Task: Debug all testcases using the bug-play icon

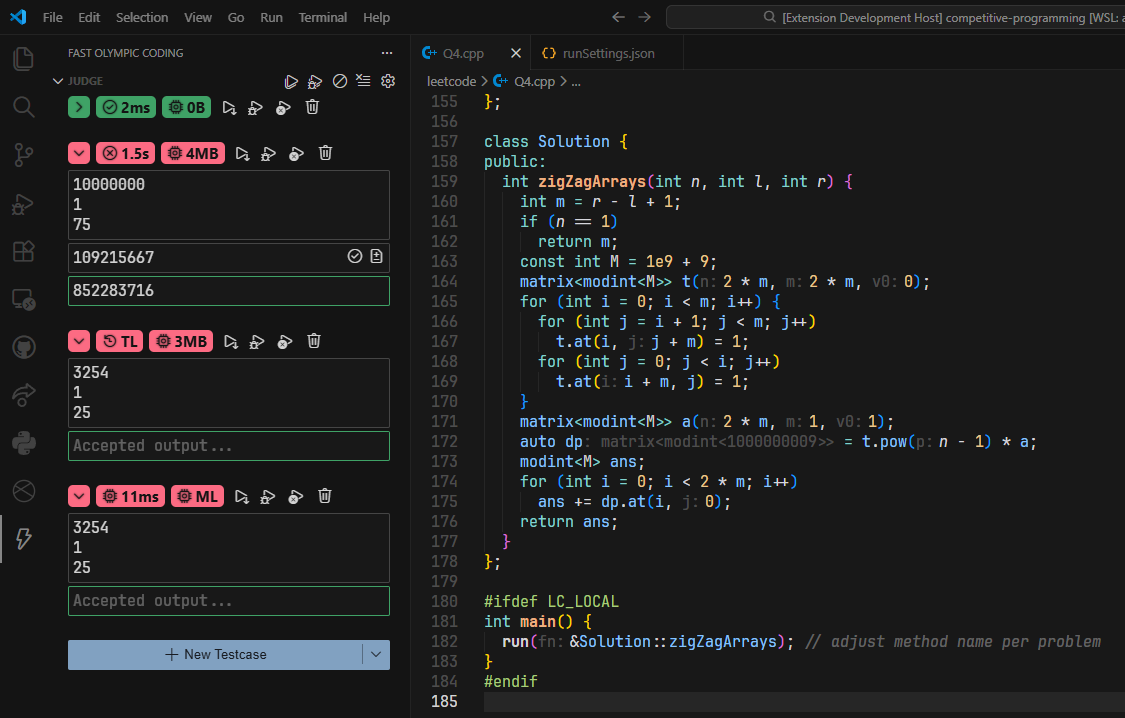Action: [315, 81]
